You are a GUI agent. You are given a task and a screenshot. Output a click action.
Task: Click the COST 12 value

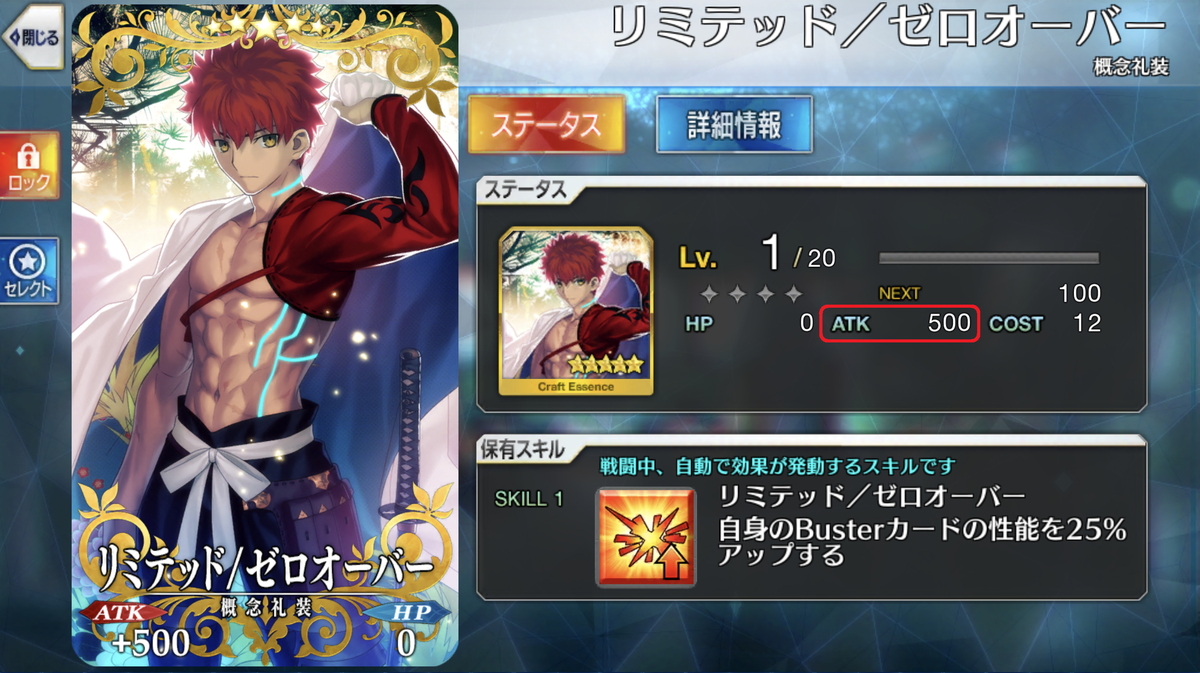tap(1045, 324)
